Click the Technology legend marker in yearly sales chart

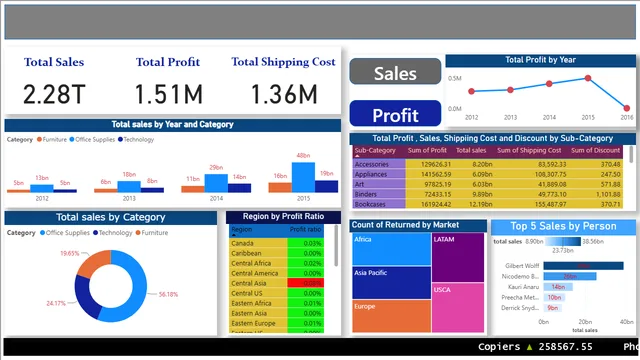pyautogui.click(x=120, y=140)
